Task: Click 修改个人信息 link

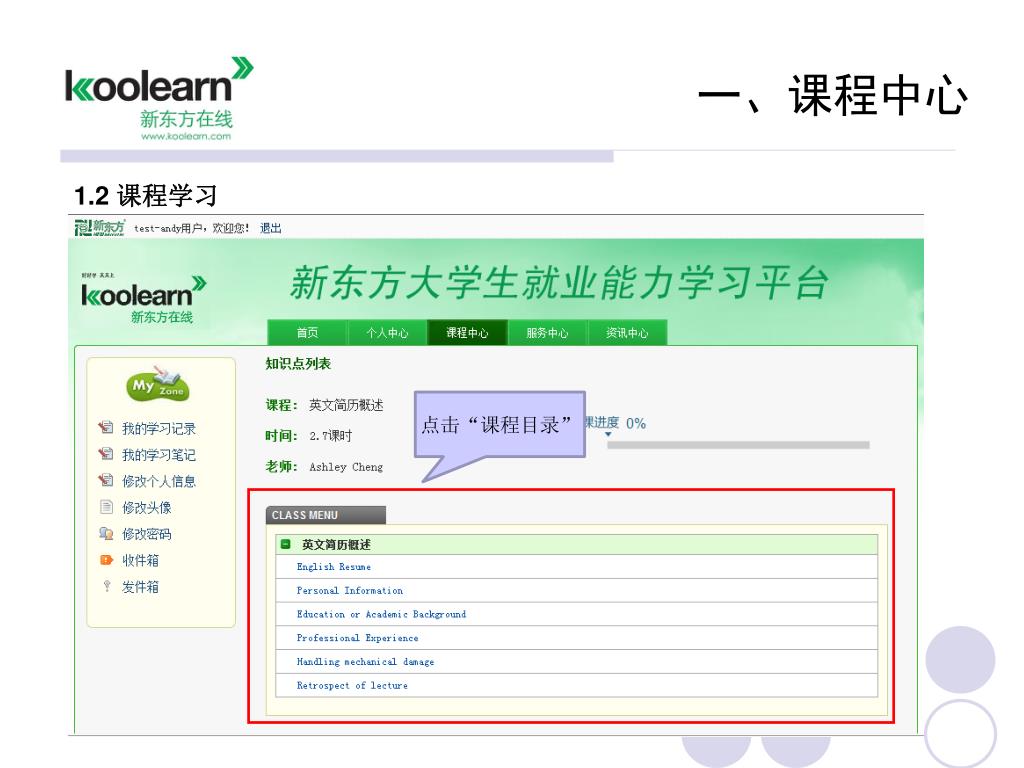Action: pos(159,481)
